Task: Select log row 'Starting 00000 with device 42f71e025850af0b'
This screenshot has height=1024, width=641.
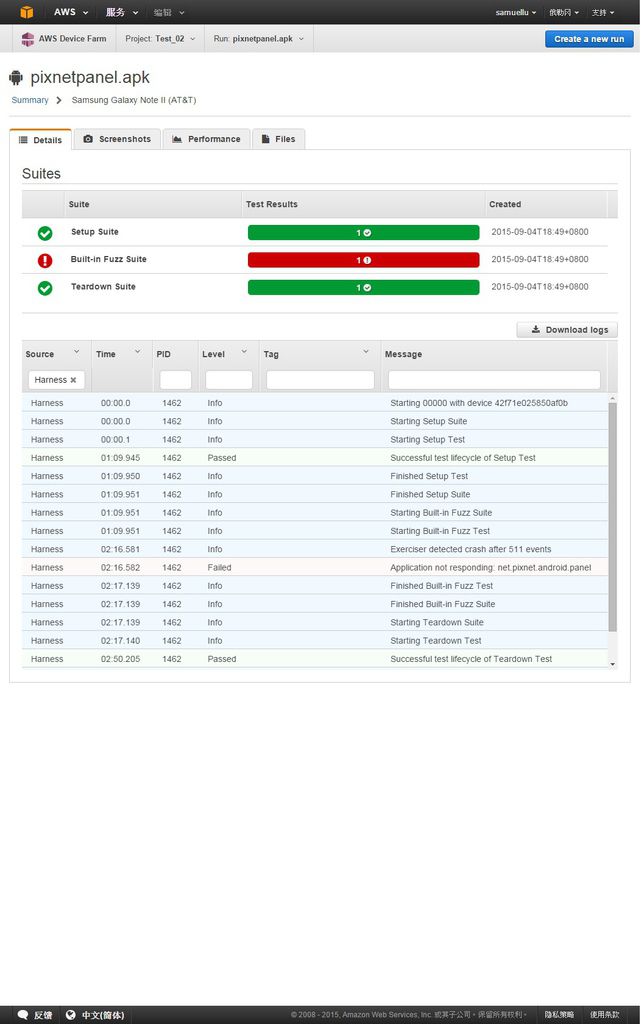Action: click(315, 403)
